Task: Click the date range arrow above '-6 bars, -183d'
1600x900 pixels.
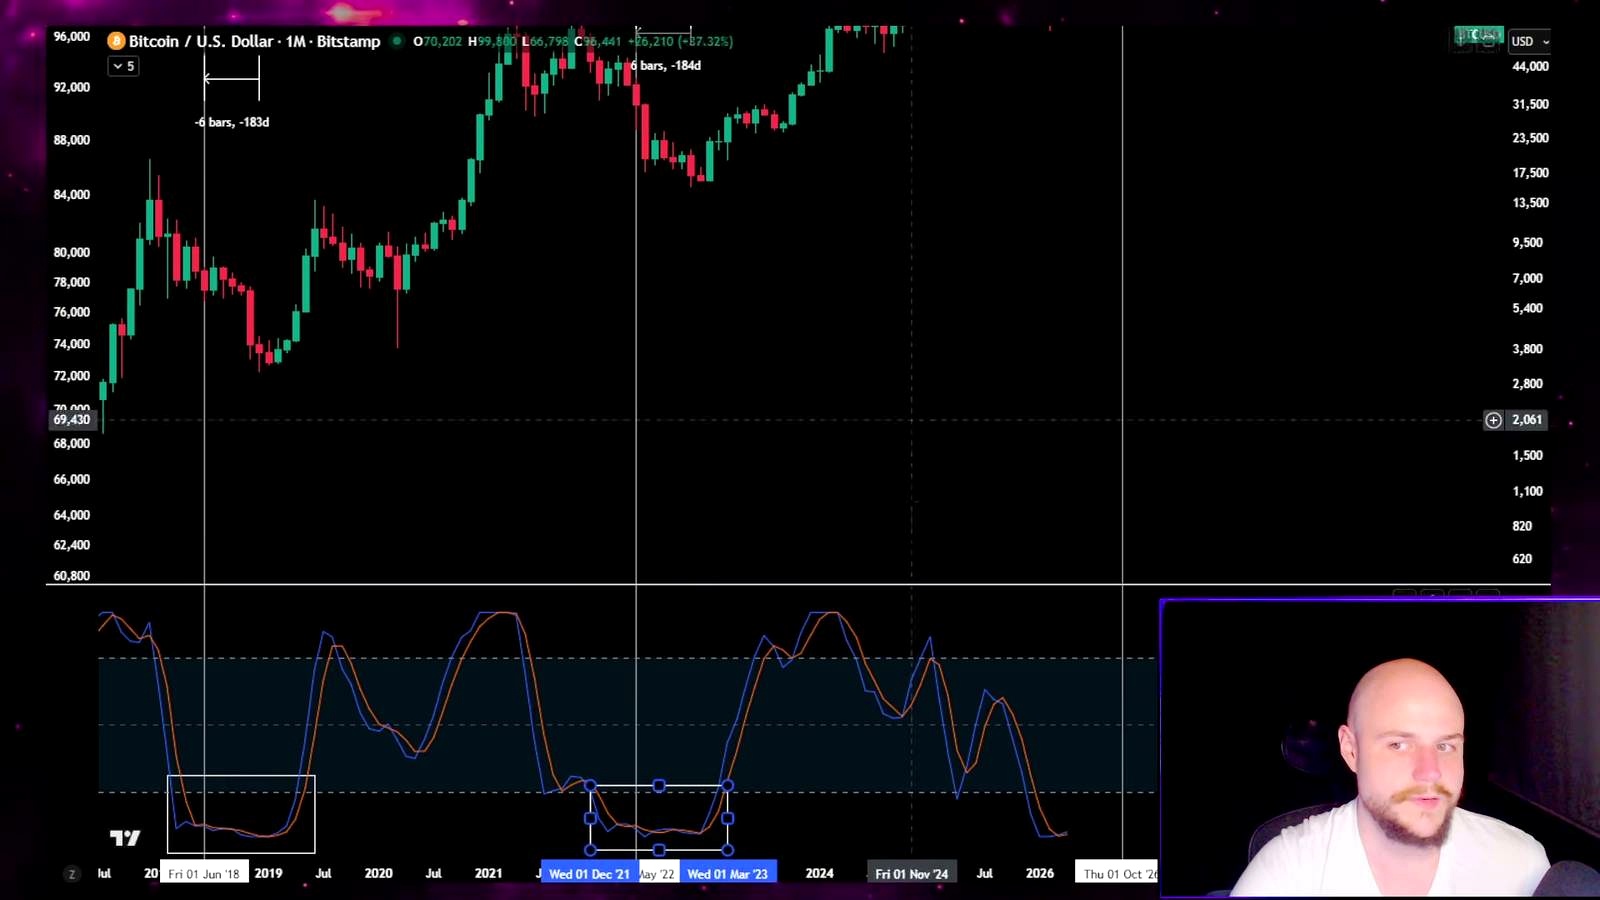Action: point(231,78)
